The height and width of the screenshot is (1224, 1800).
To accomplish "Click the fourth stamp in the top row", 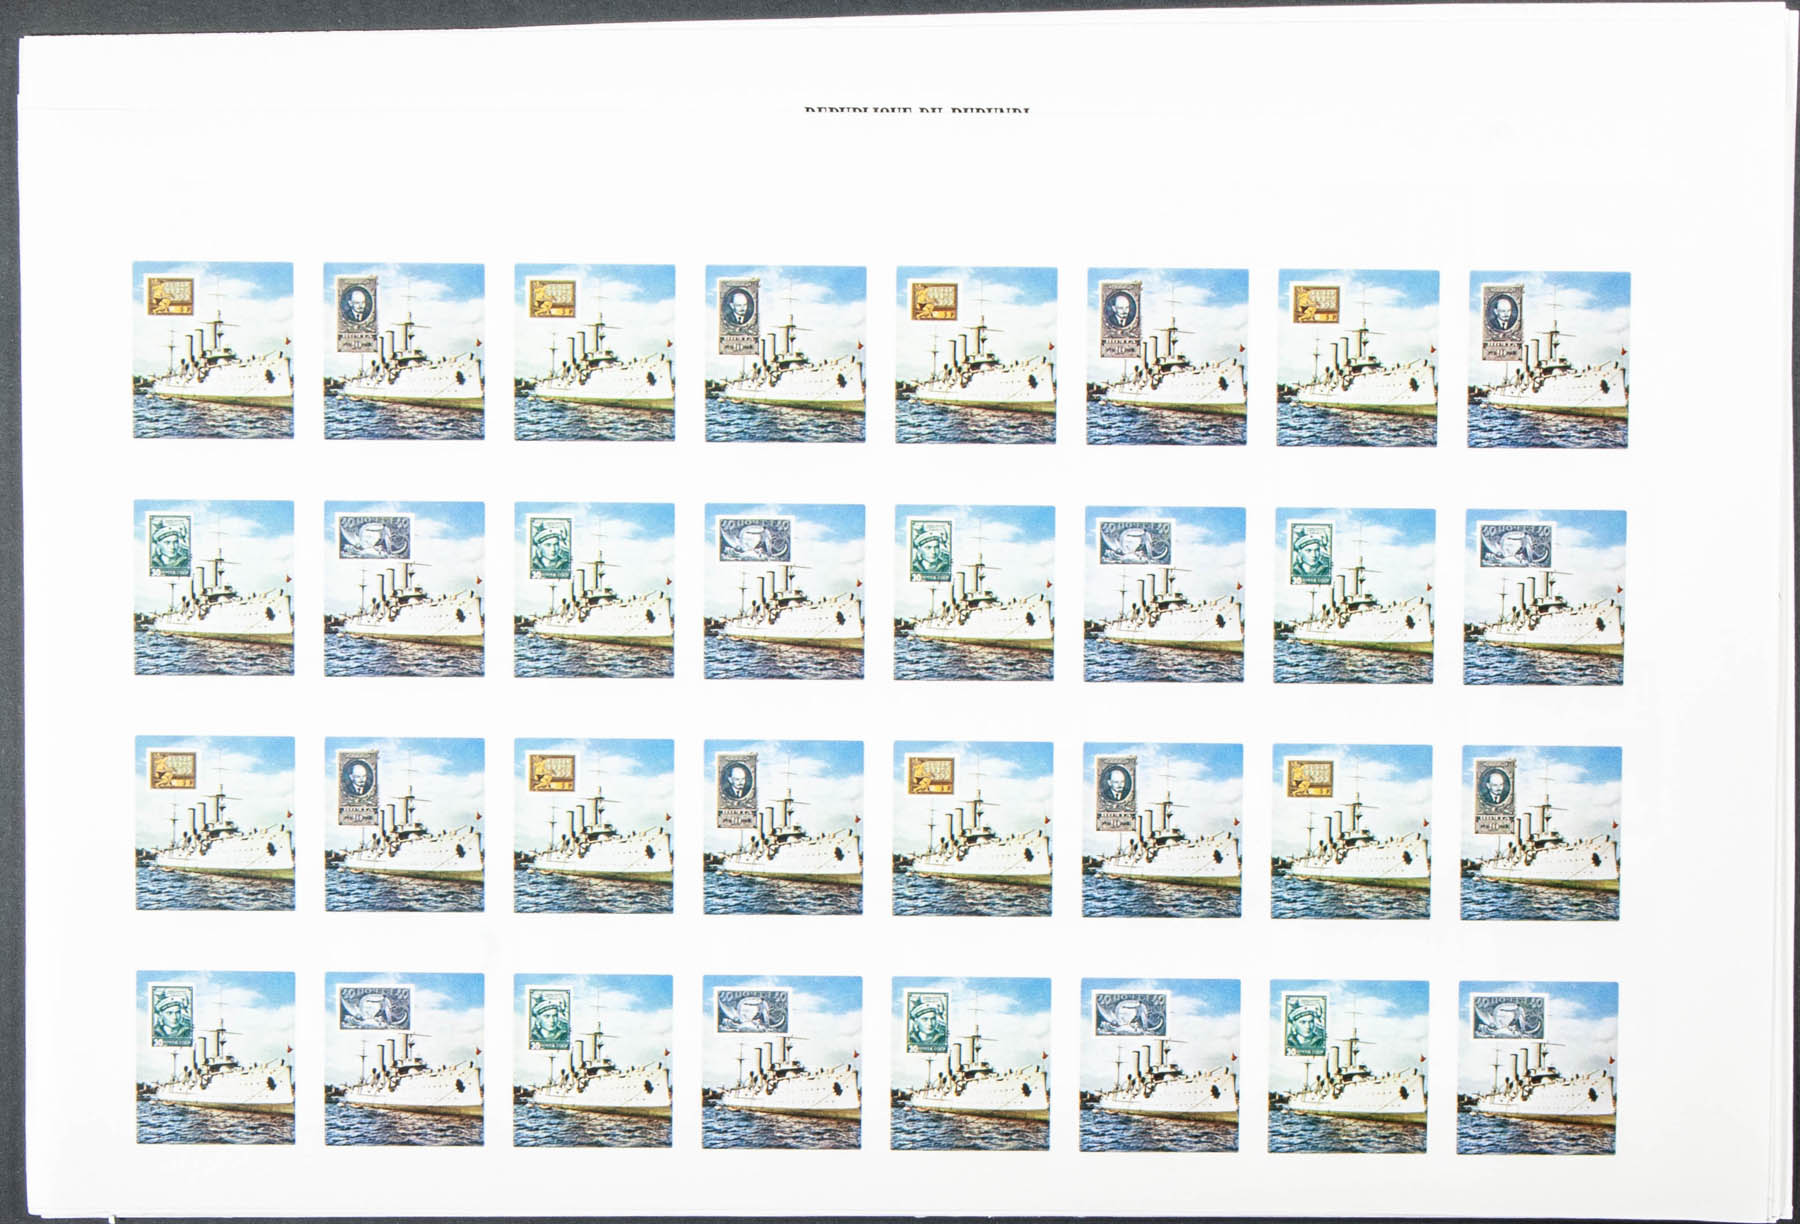I will coord(785,353).
